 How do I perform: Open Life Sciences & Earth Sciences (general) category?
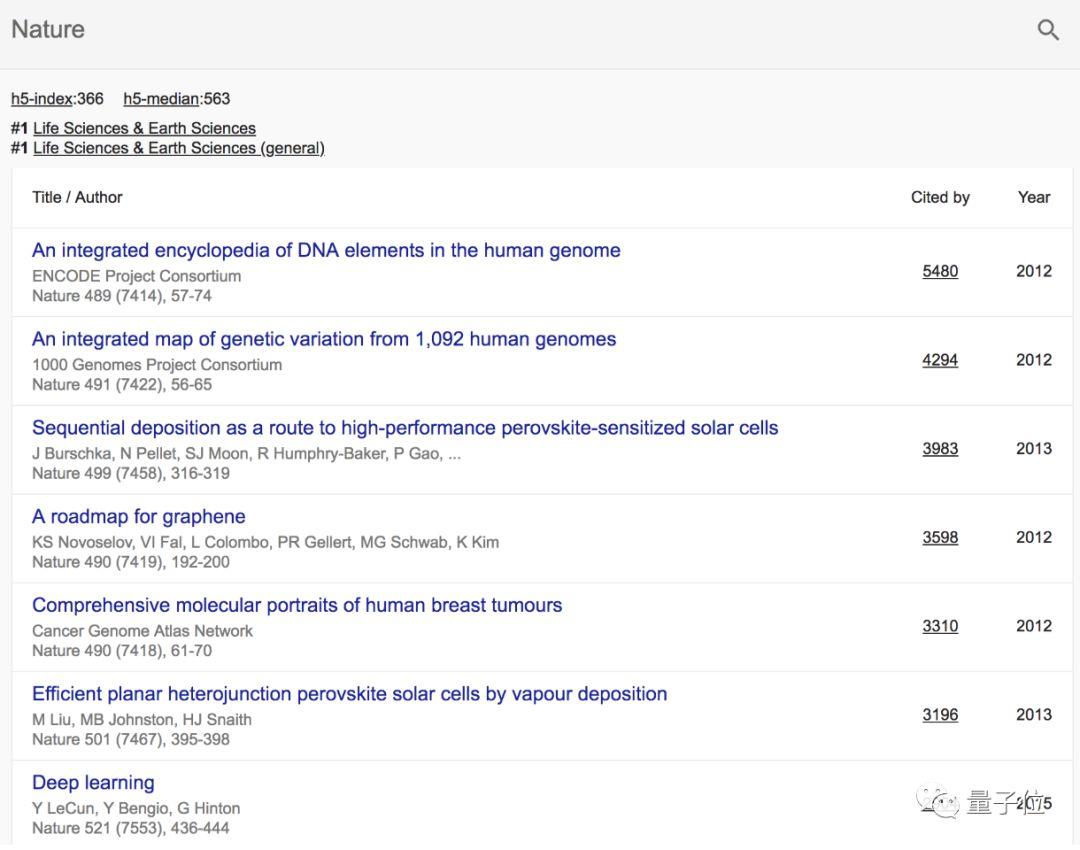178,148
